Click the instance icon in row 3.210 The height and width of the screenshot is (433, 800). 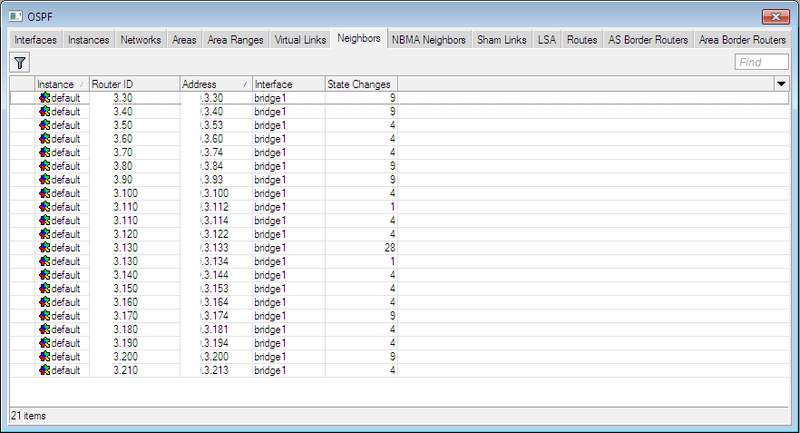tap(45, 370)
